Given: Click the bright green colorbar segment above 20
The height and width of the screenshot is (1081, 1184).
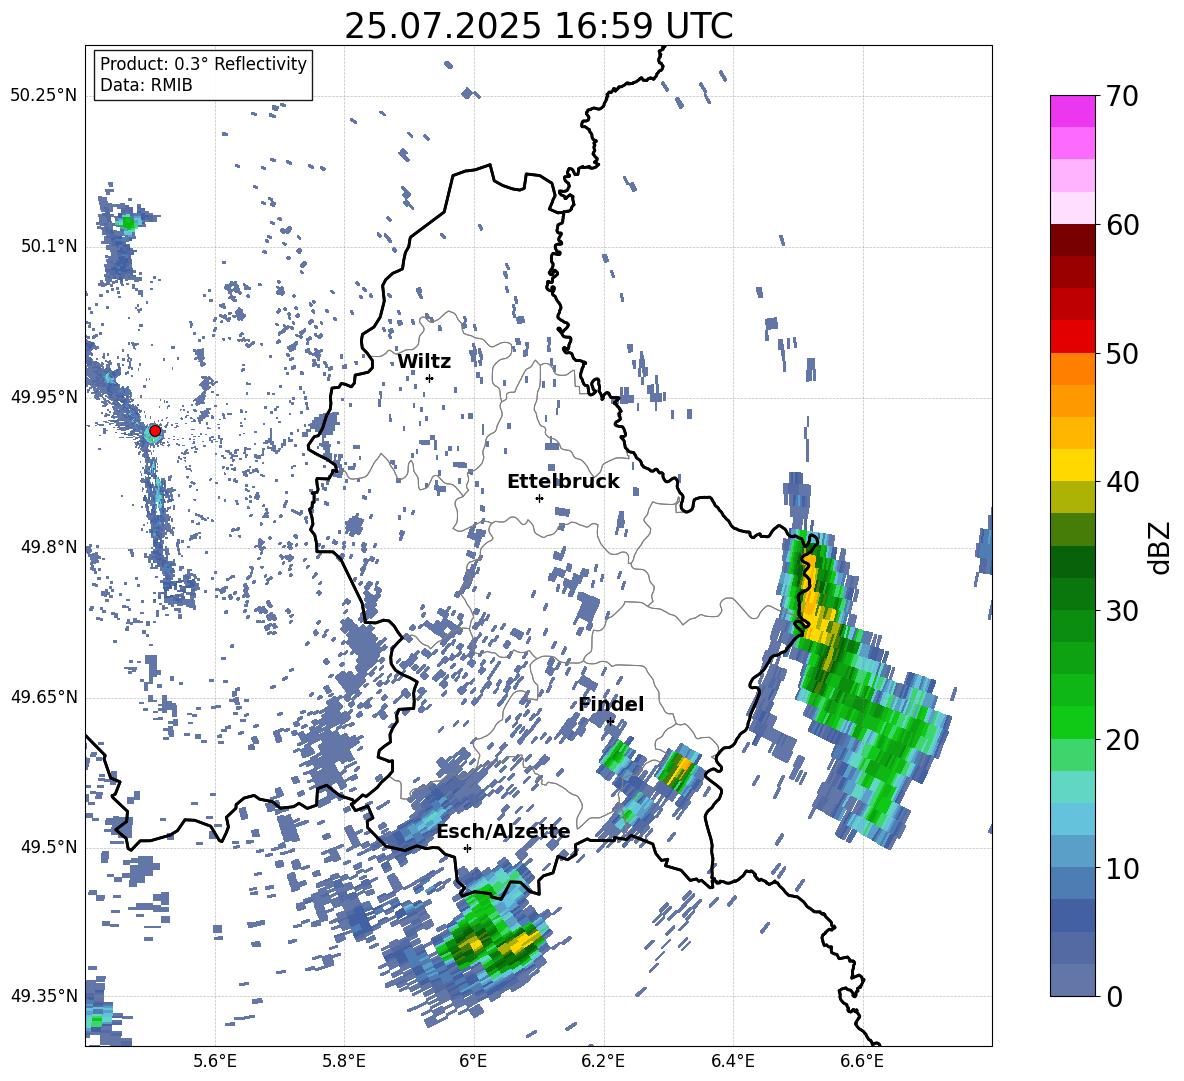Looking at the screenshot, I should [1072, 722].
